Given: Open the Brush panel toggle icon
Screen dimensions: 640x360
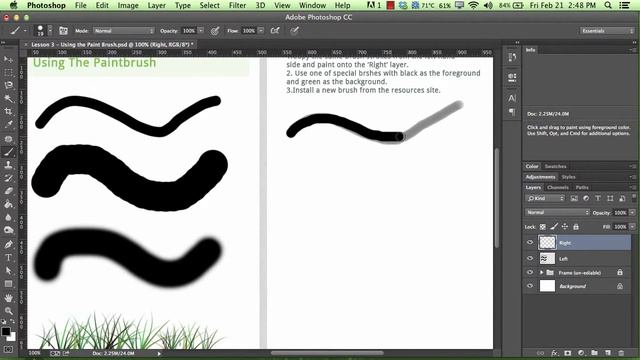Looking at the screenshot, I should (x=63, y=31).
